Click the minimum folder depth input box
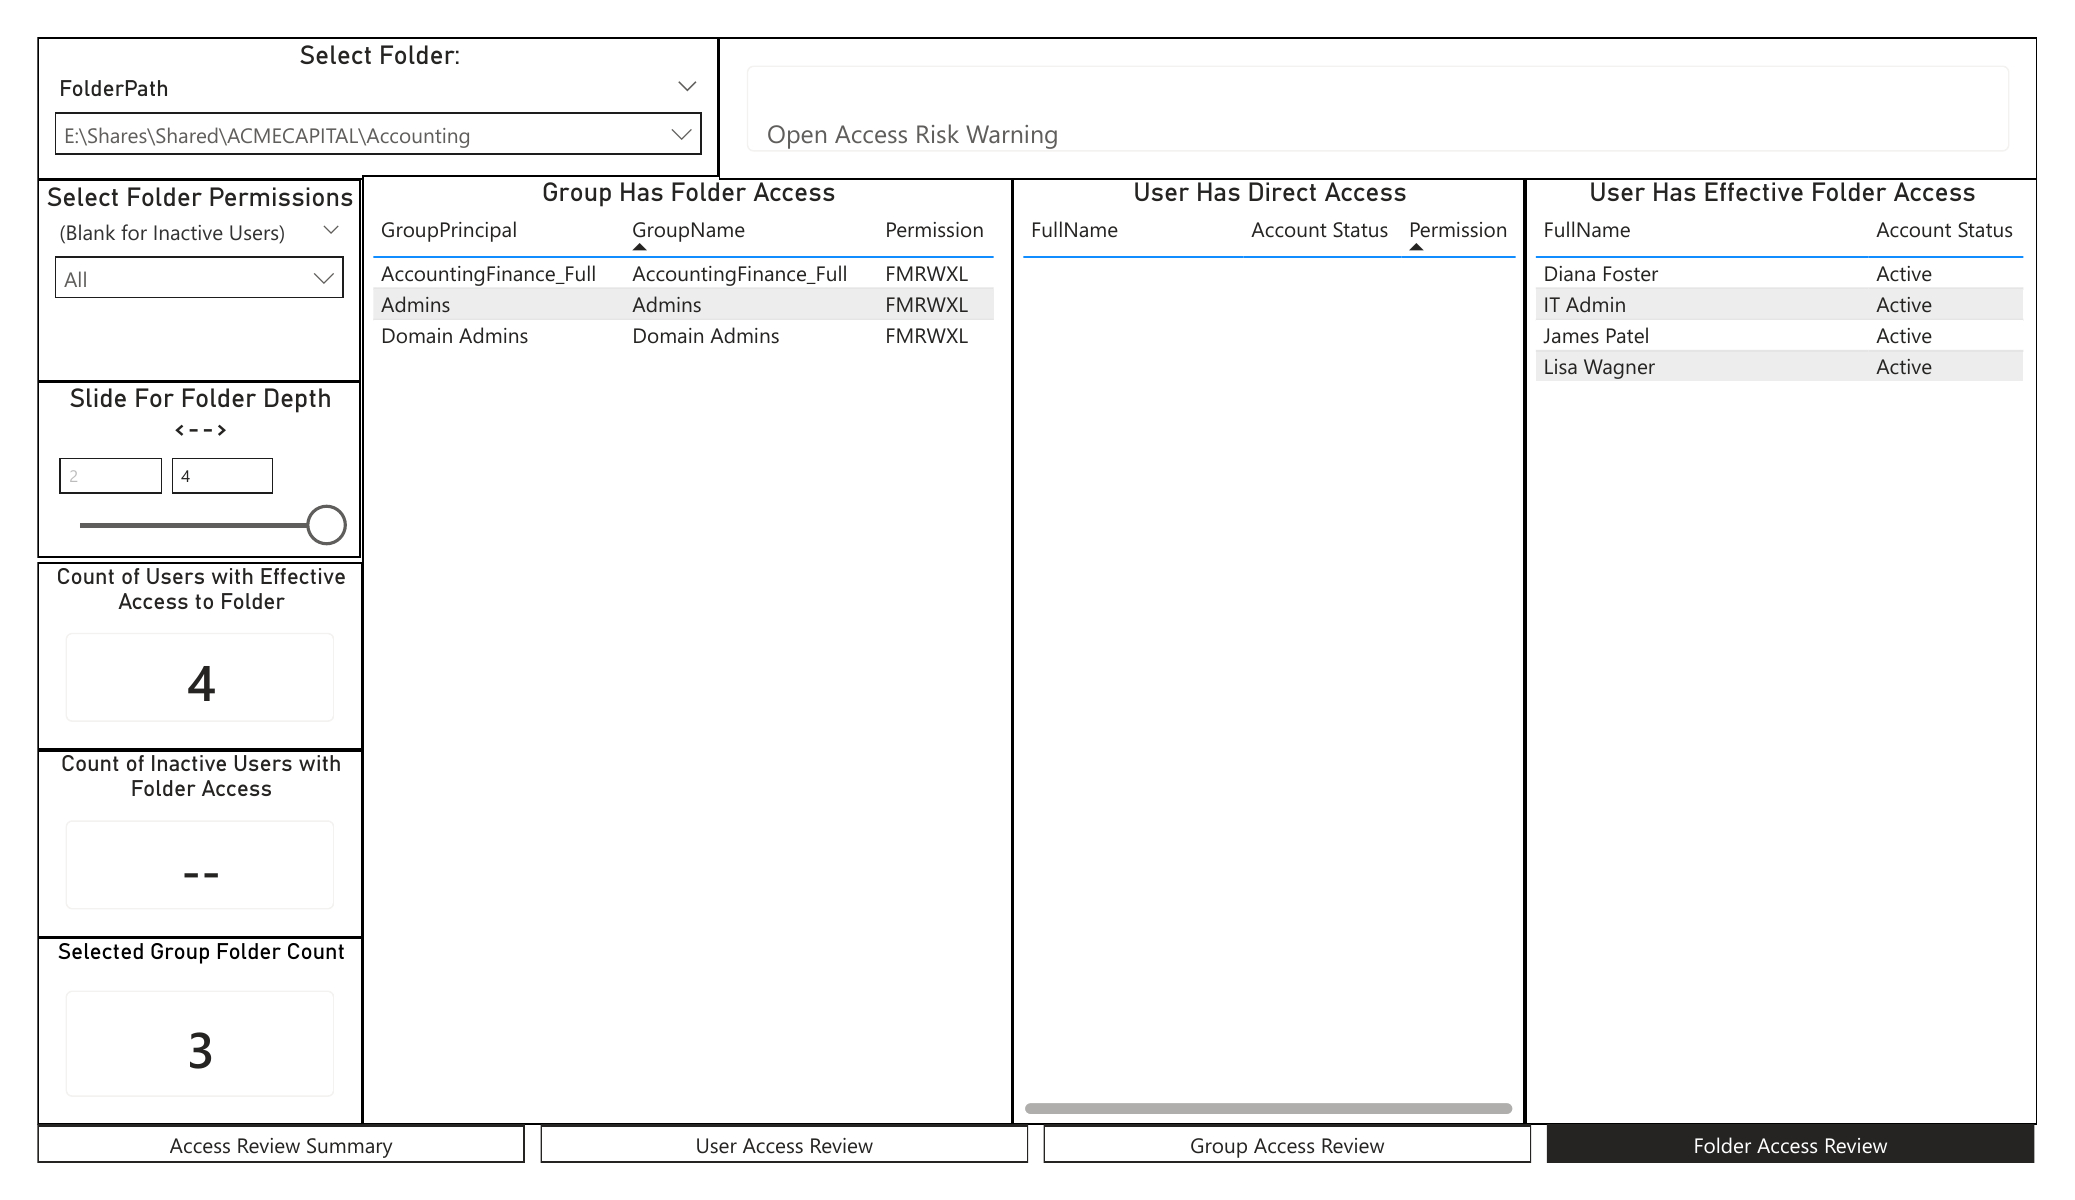Image resolution: width=2075 pixels, height=1200 pixels. point(110,476)
